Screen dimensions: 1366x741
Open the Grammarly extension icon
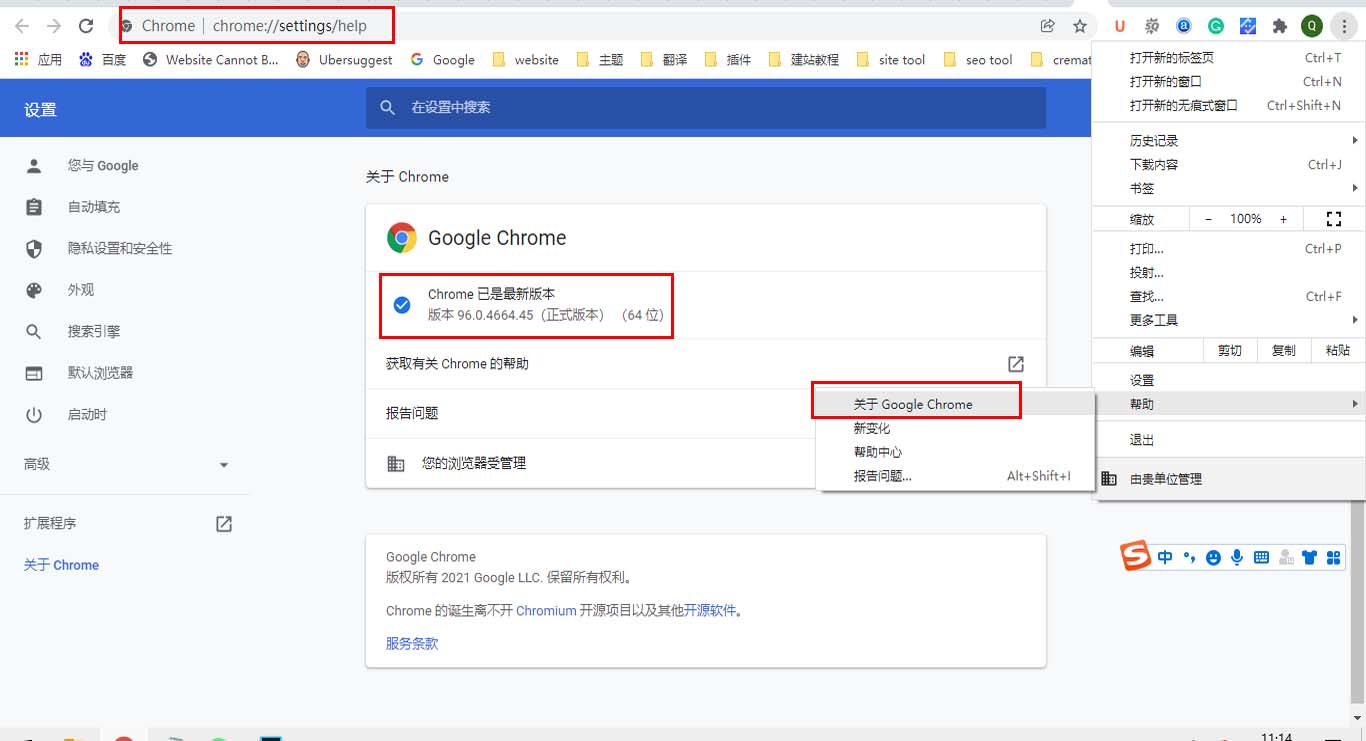click(1216, 25)
